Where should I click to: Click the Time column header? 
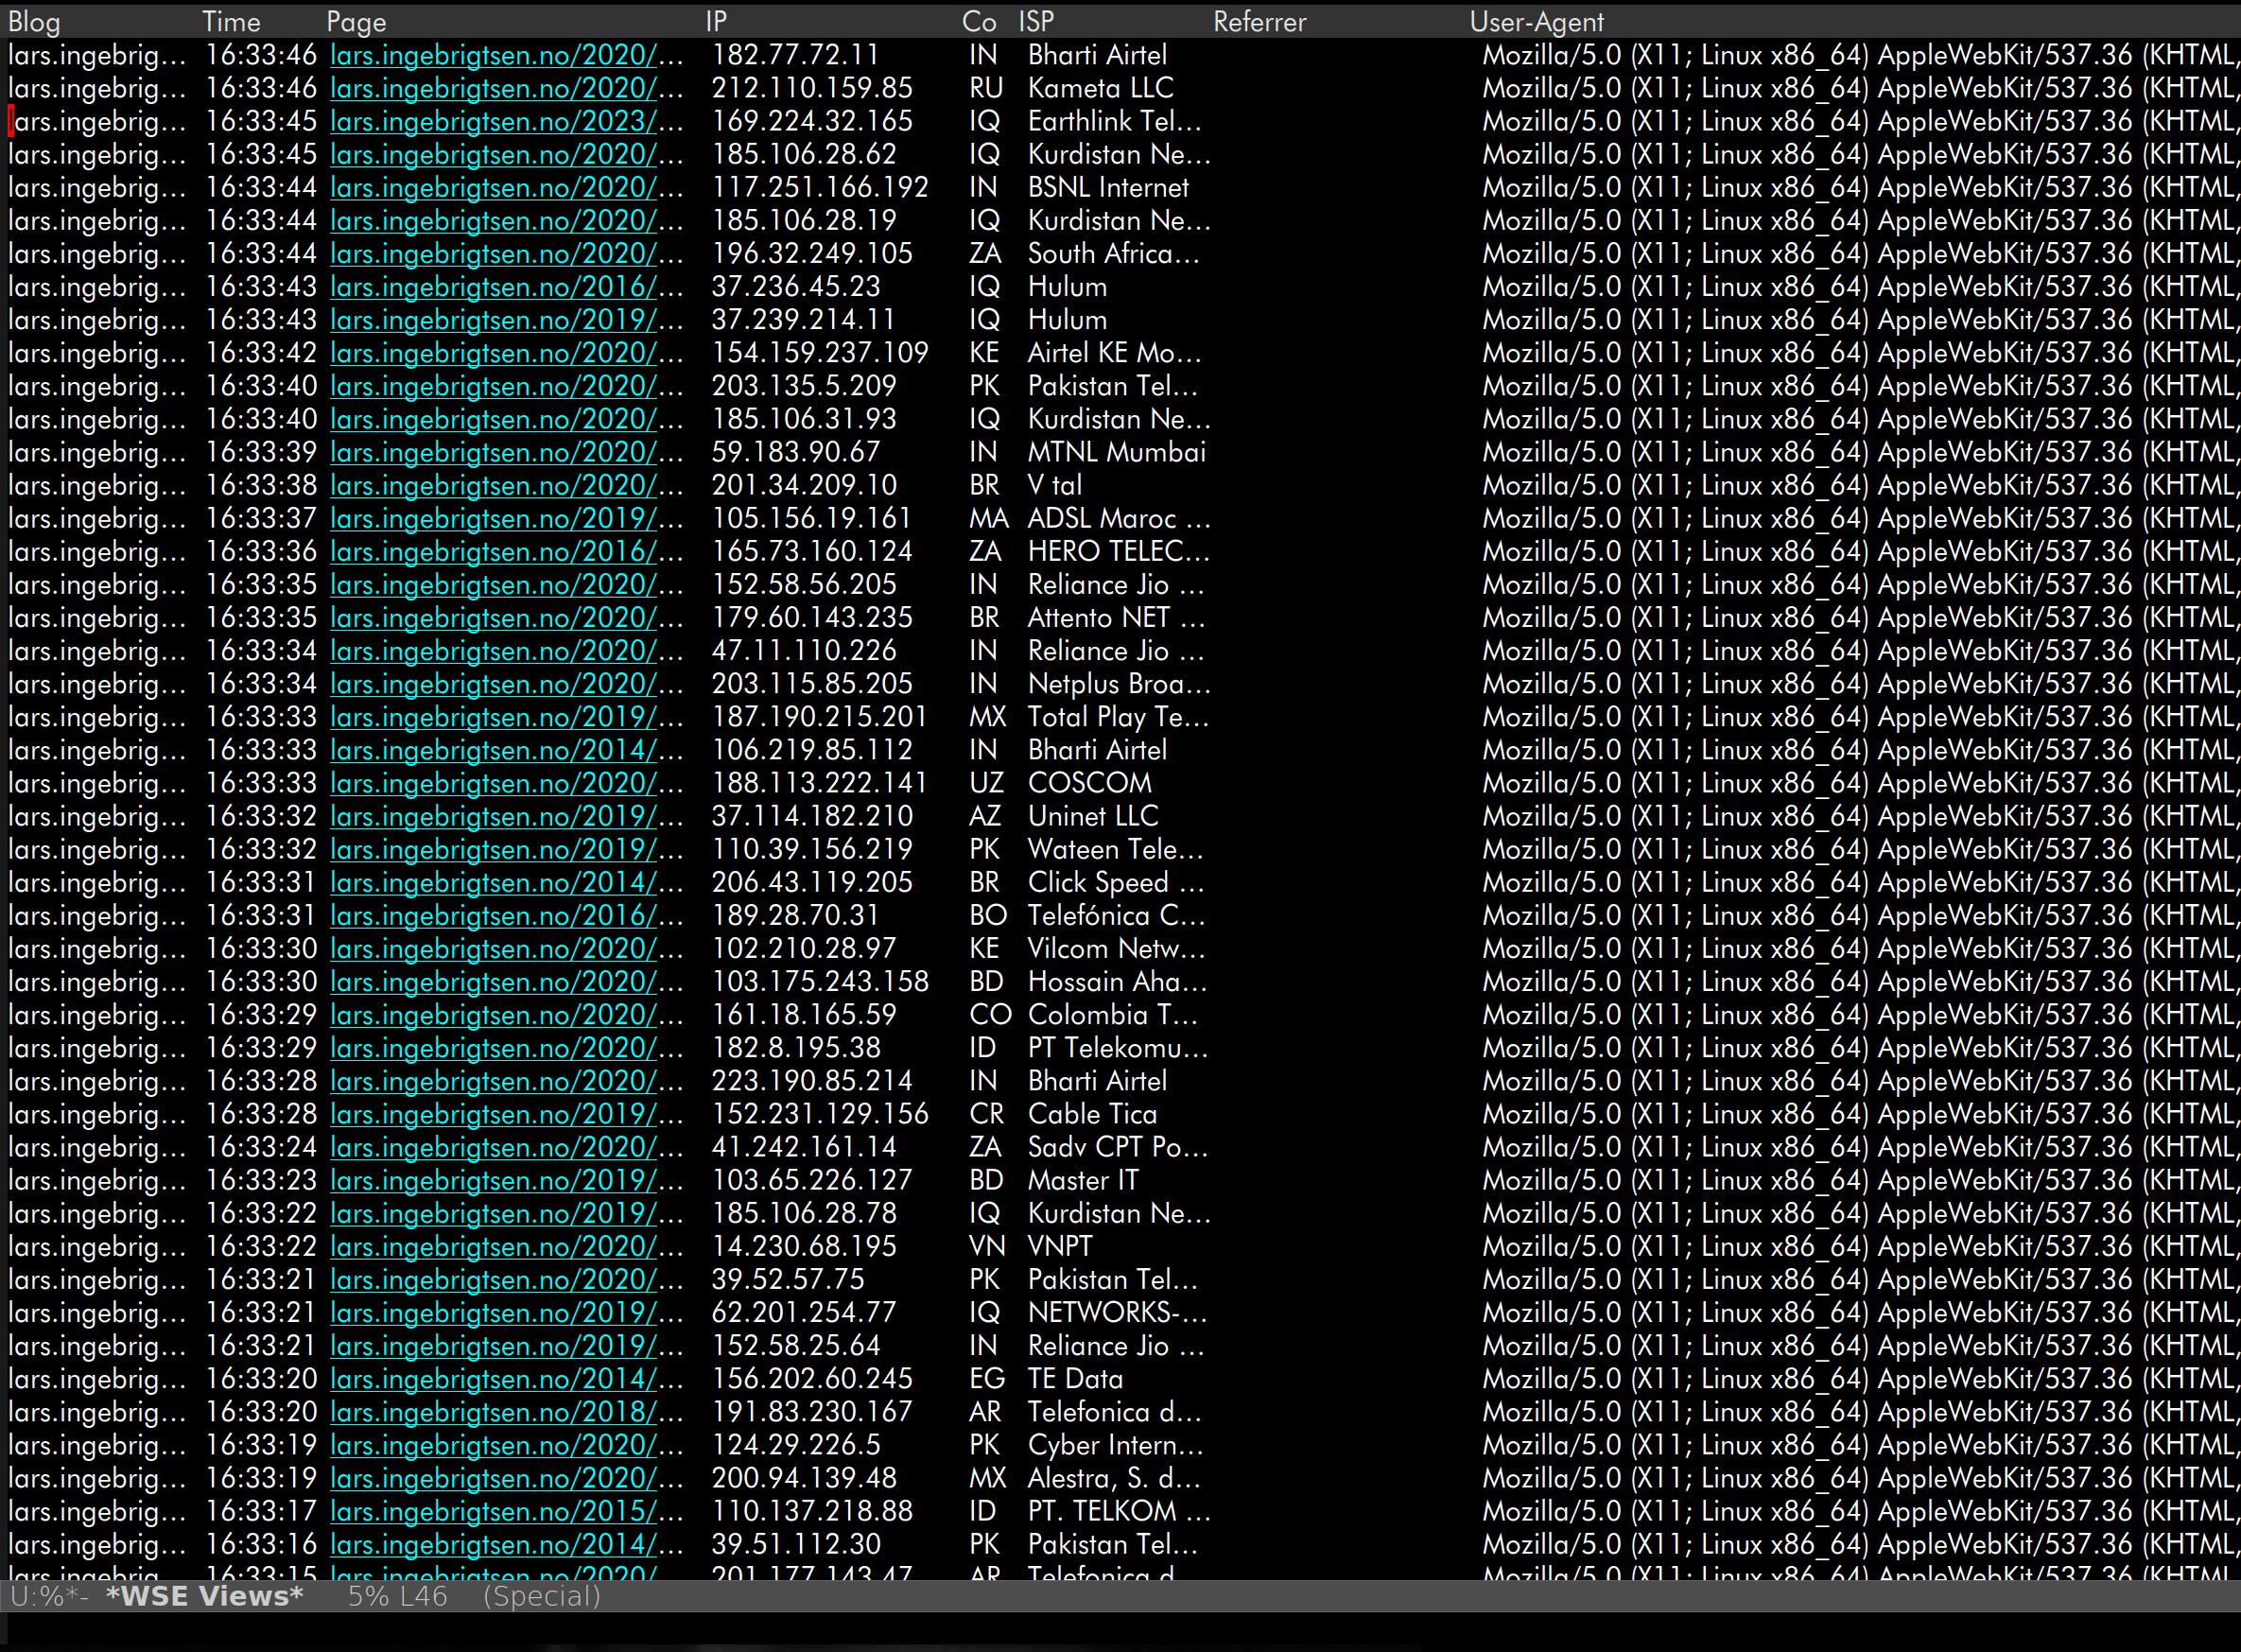pos(231,21)
